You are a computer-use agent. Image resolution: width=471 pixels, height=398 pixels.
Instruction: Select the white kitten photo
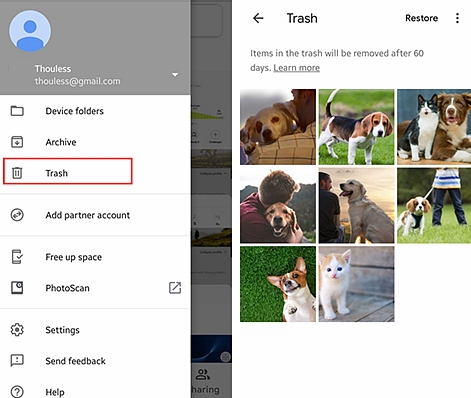pos(356,284)
